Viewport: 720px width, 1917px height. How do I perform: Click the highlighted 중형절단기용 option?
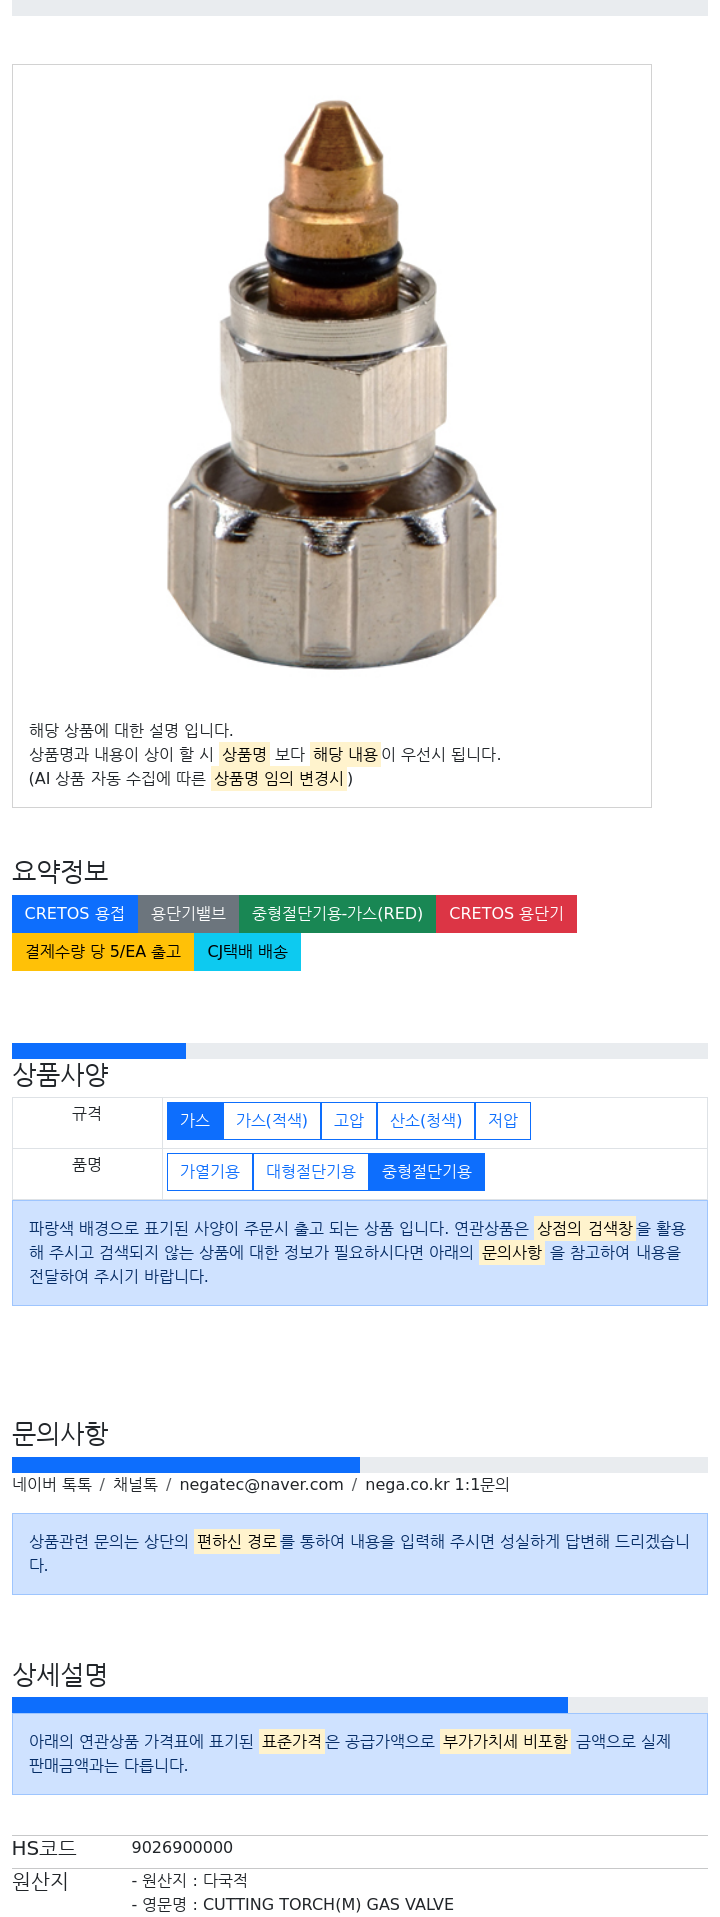click(x=426, y=1172)
